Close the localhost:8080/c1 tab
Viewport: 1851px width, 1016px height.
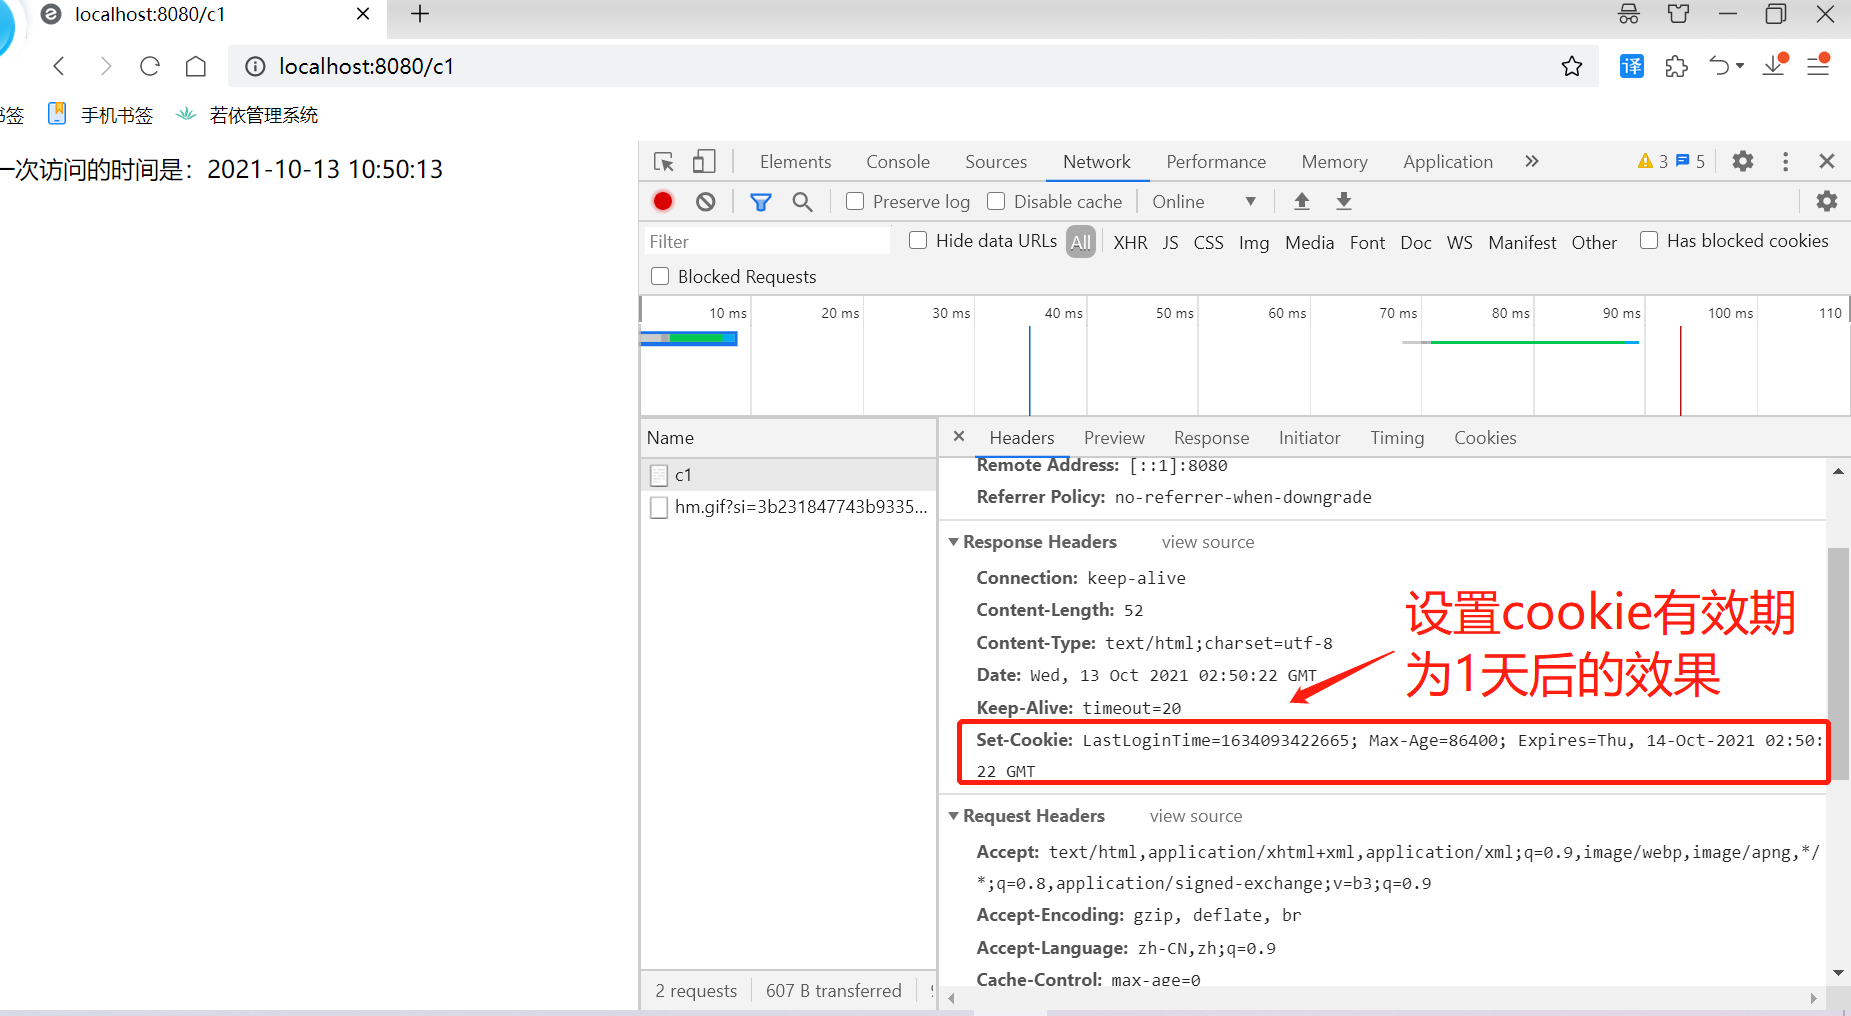[363, 14]
